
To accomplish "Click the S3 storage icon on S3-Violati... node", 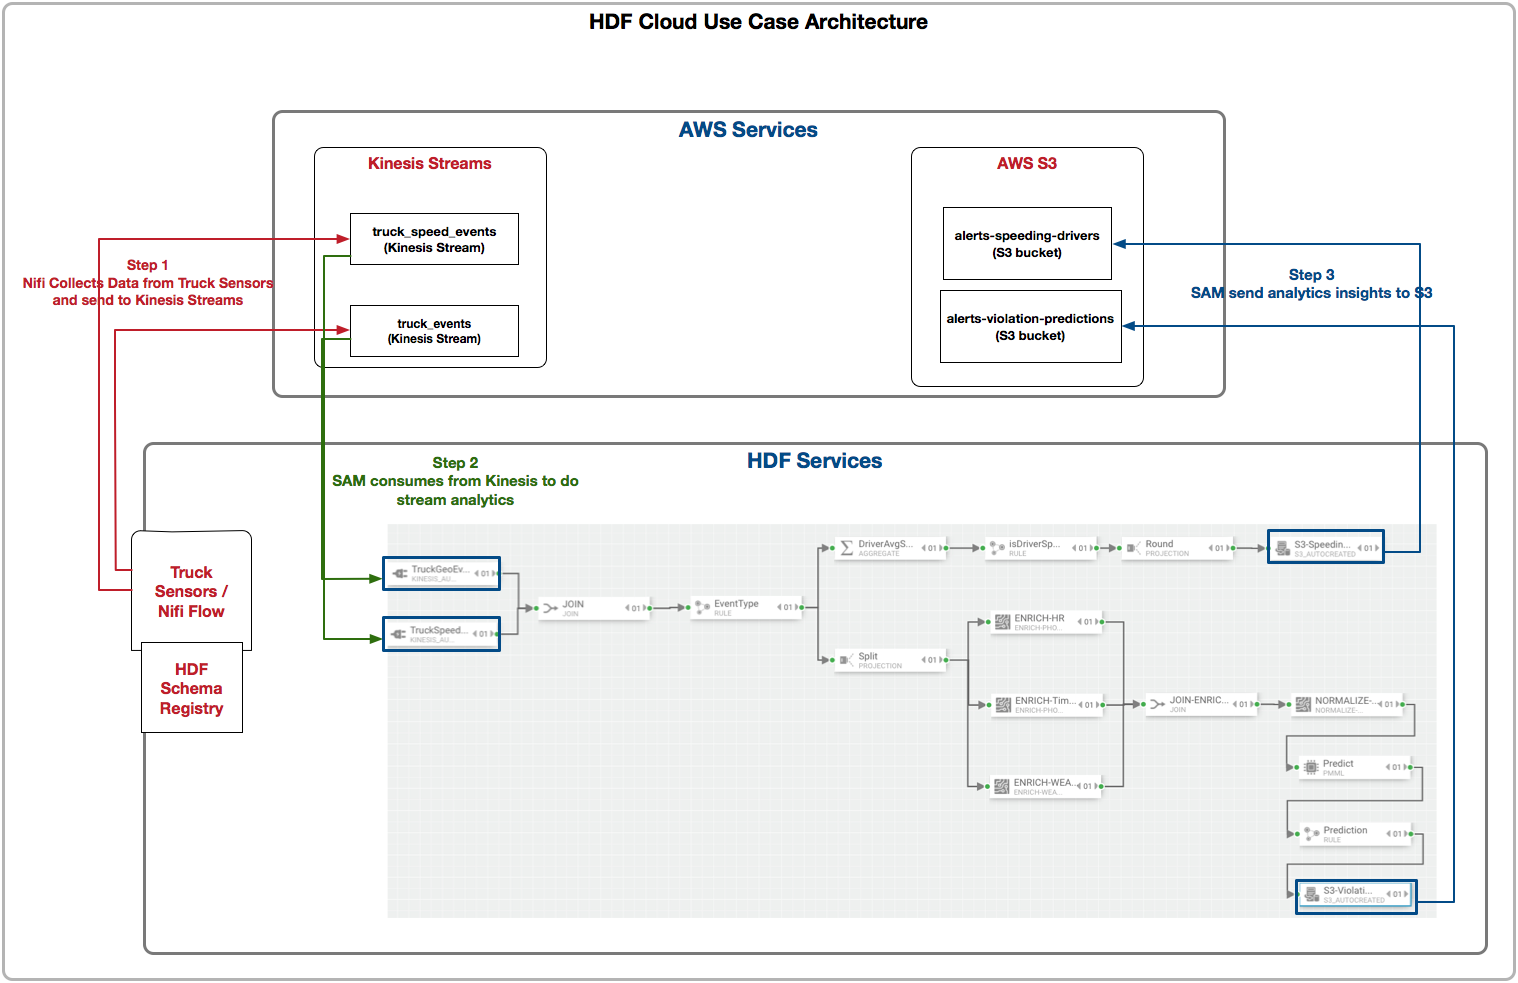I will (1311, 894).
